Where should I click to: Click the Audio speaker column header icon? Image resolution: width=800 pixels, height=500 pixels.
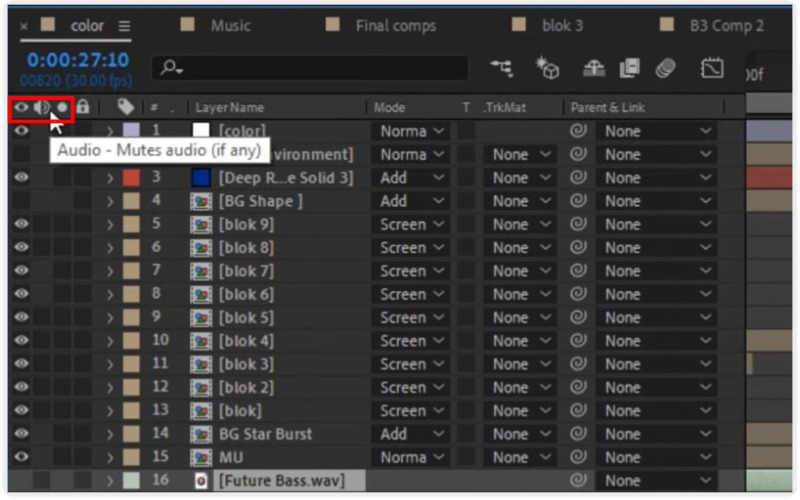click(x=42, y=107)
